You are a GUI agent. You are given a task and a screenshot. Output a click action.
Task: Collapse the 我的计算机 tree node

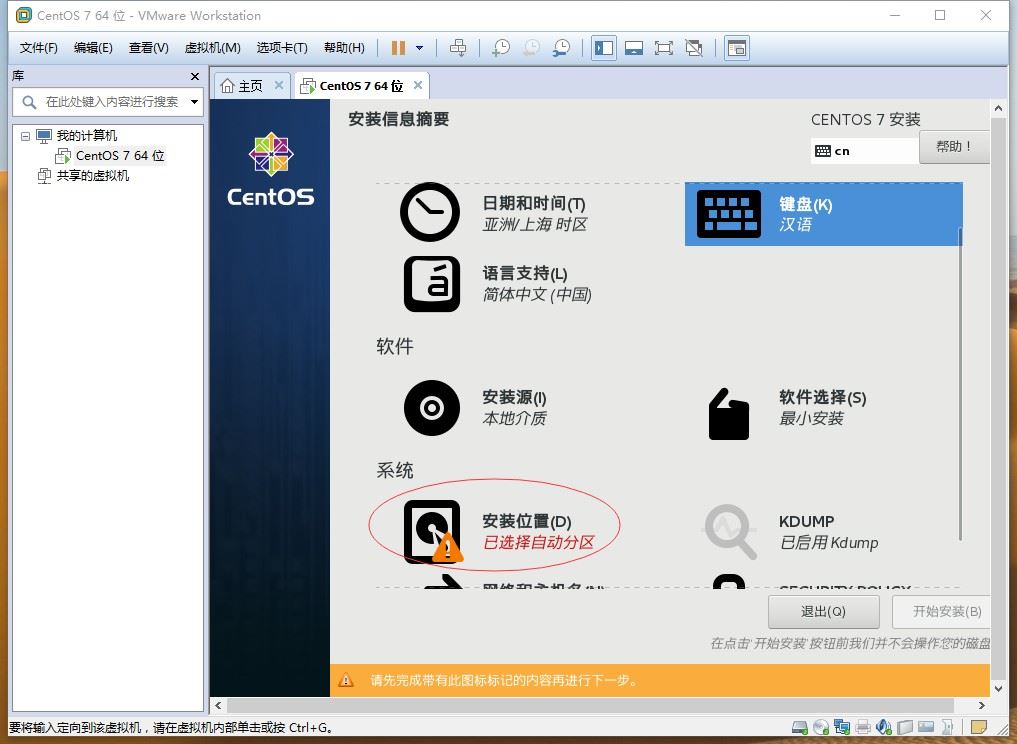coord(25,136)
